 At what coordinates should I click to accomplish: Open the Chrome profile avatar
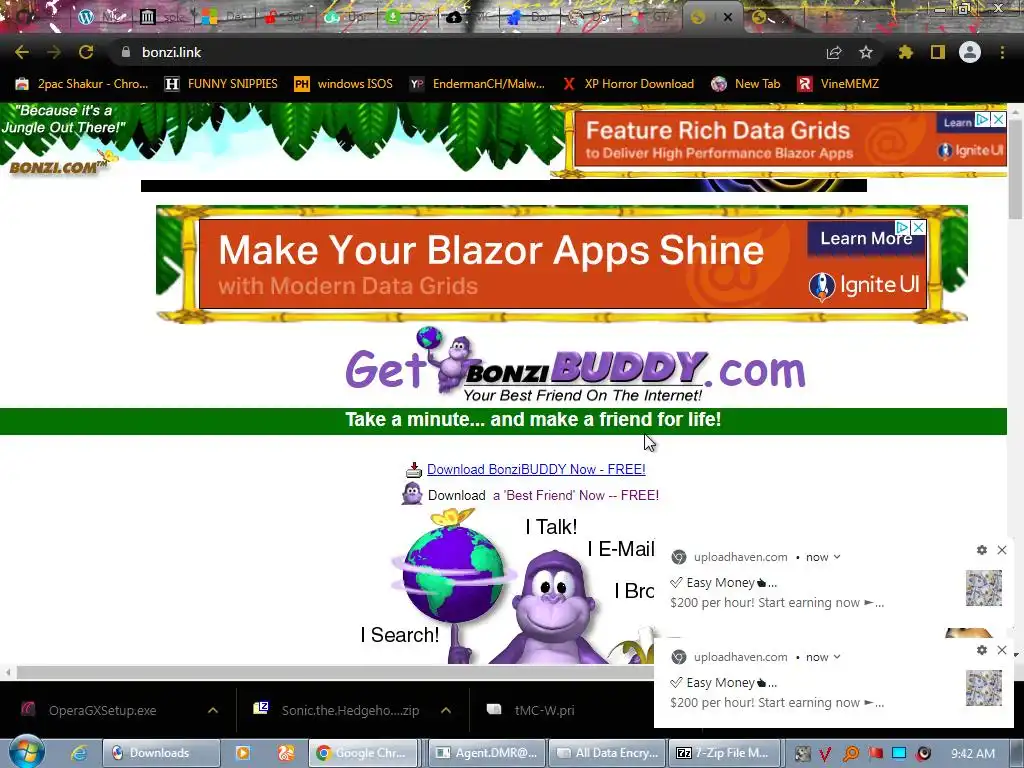[970, 52]
